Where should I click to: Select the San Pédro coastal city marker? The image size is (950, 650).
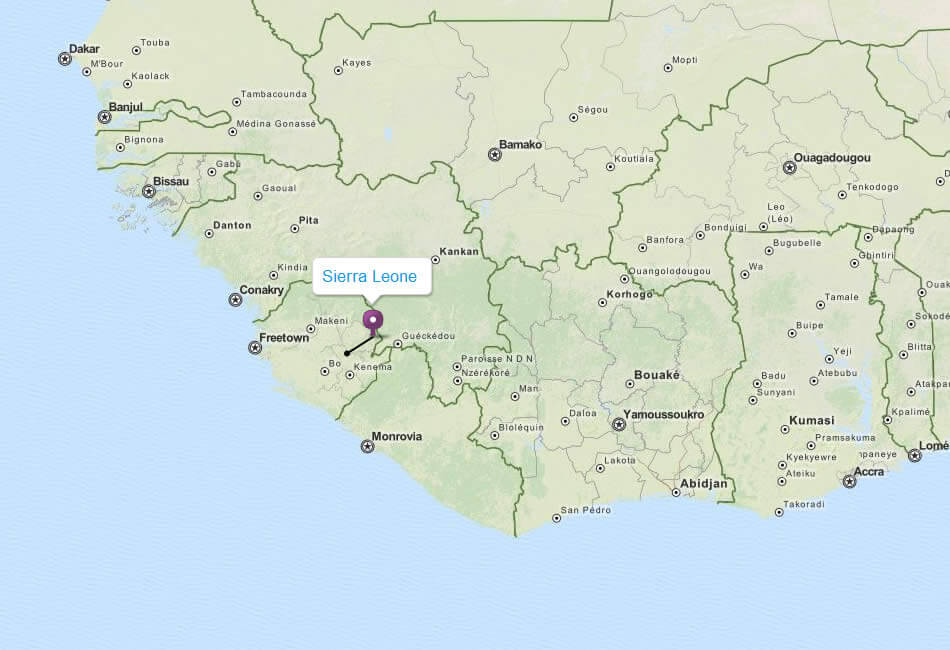(x=556, y=518)
